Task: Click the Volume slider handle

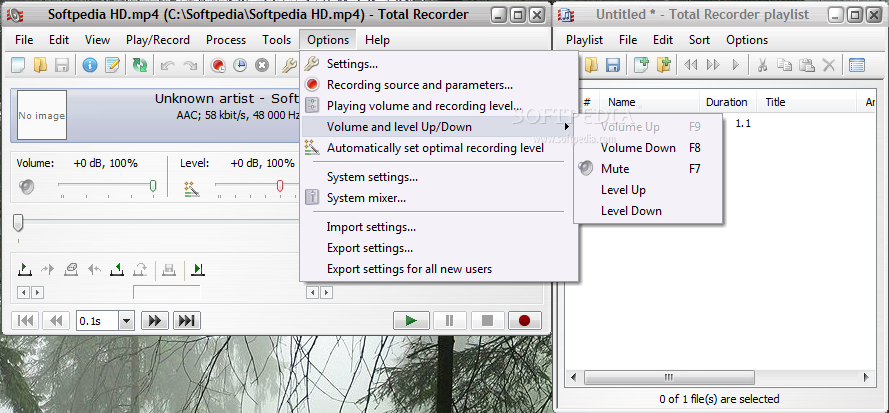Action: [x=153, y=186]
